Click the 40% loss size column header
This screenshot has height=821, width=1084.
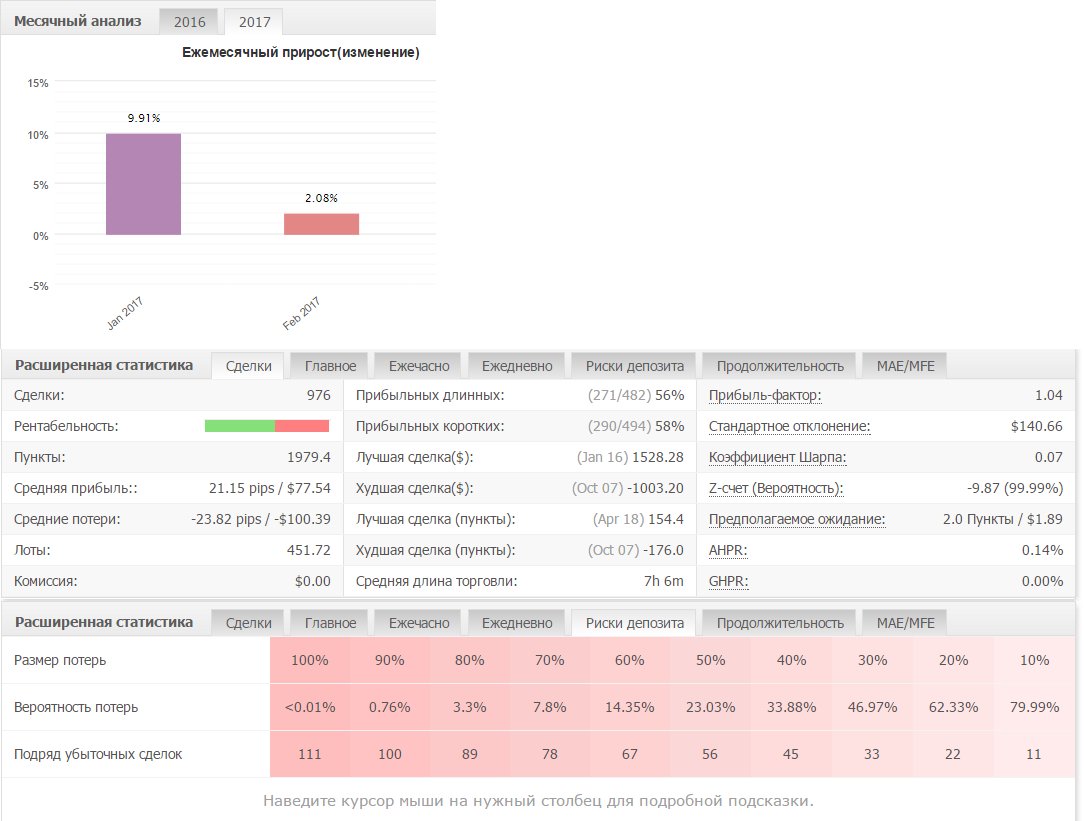tap(792, 660)
